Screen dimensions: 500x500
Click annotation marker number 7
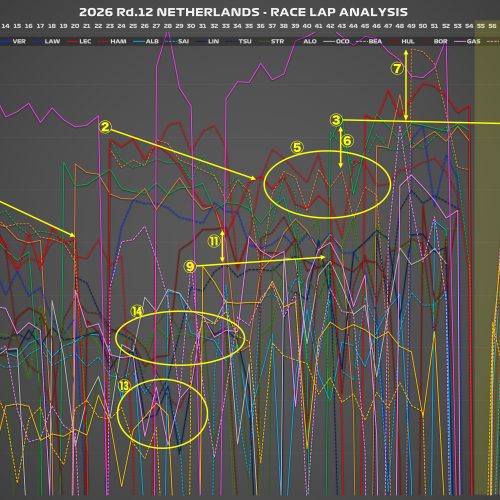[397, 69]
